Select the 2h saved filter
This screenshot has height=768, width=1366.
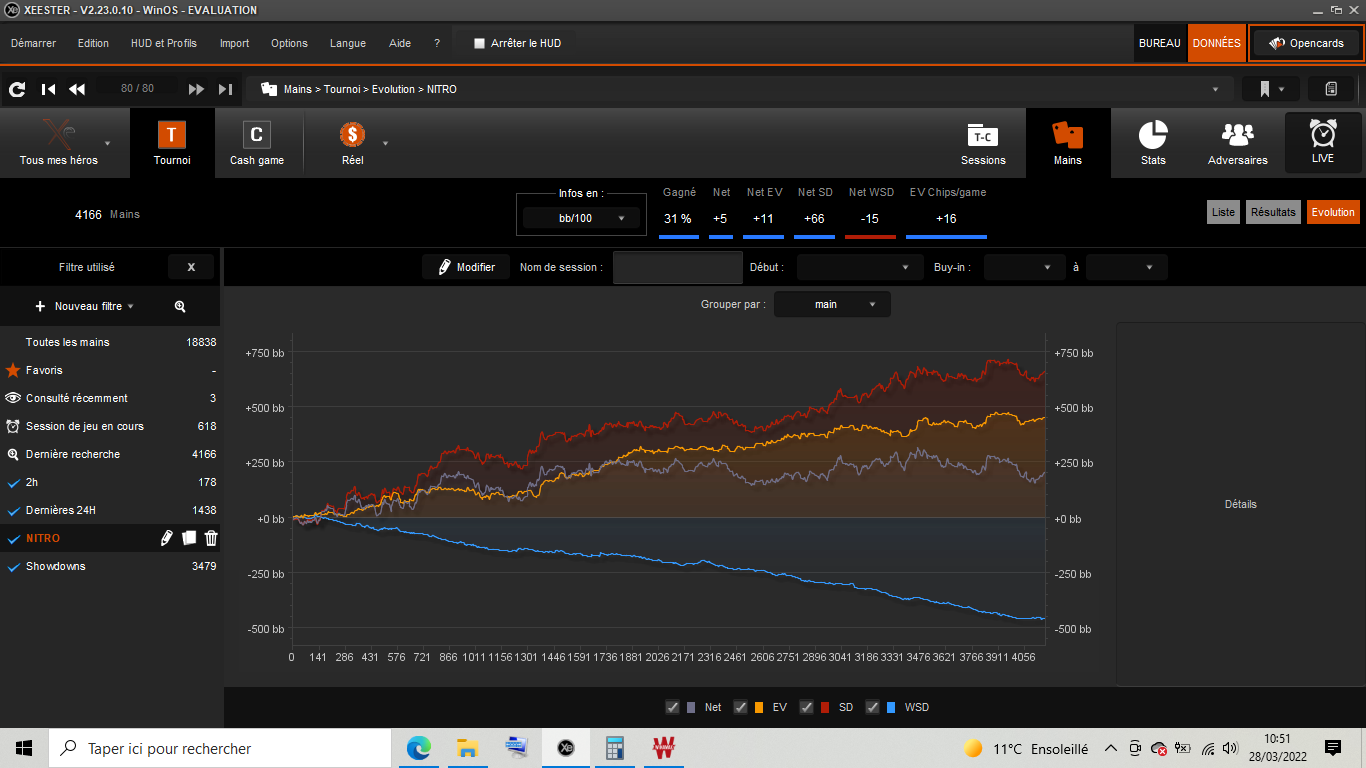(x=111, y=482)
